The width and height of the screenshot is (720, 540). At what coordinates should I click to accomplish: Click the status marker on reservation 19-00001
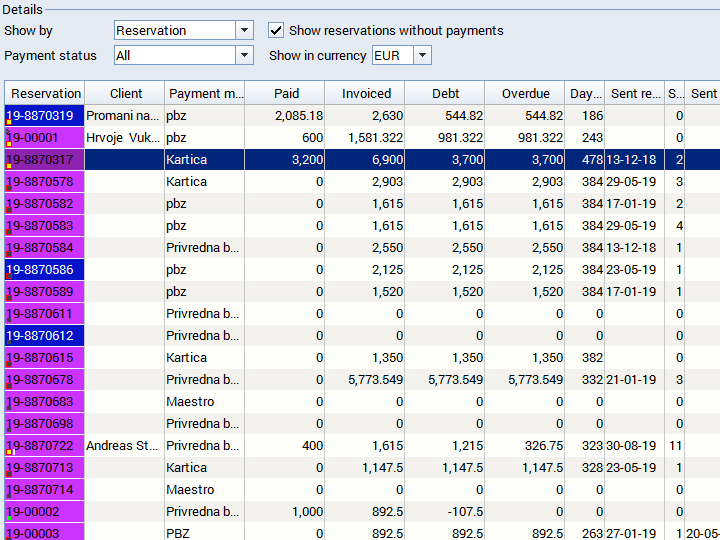9,143
